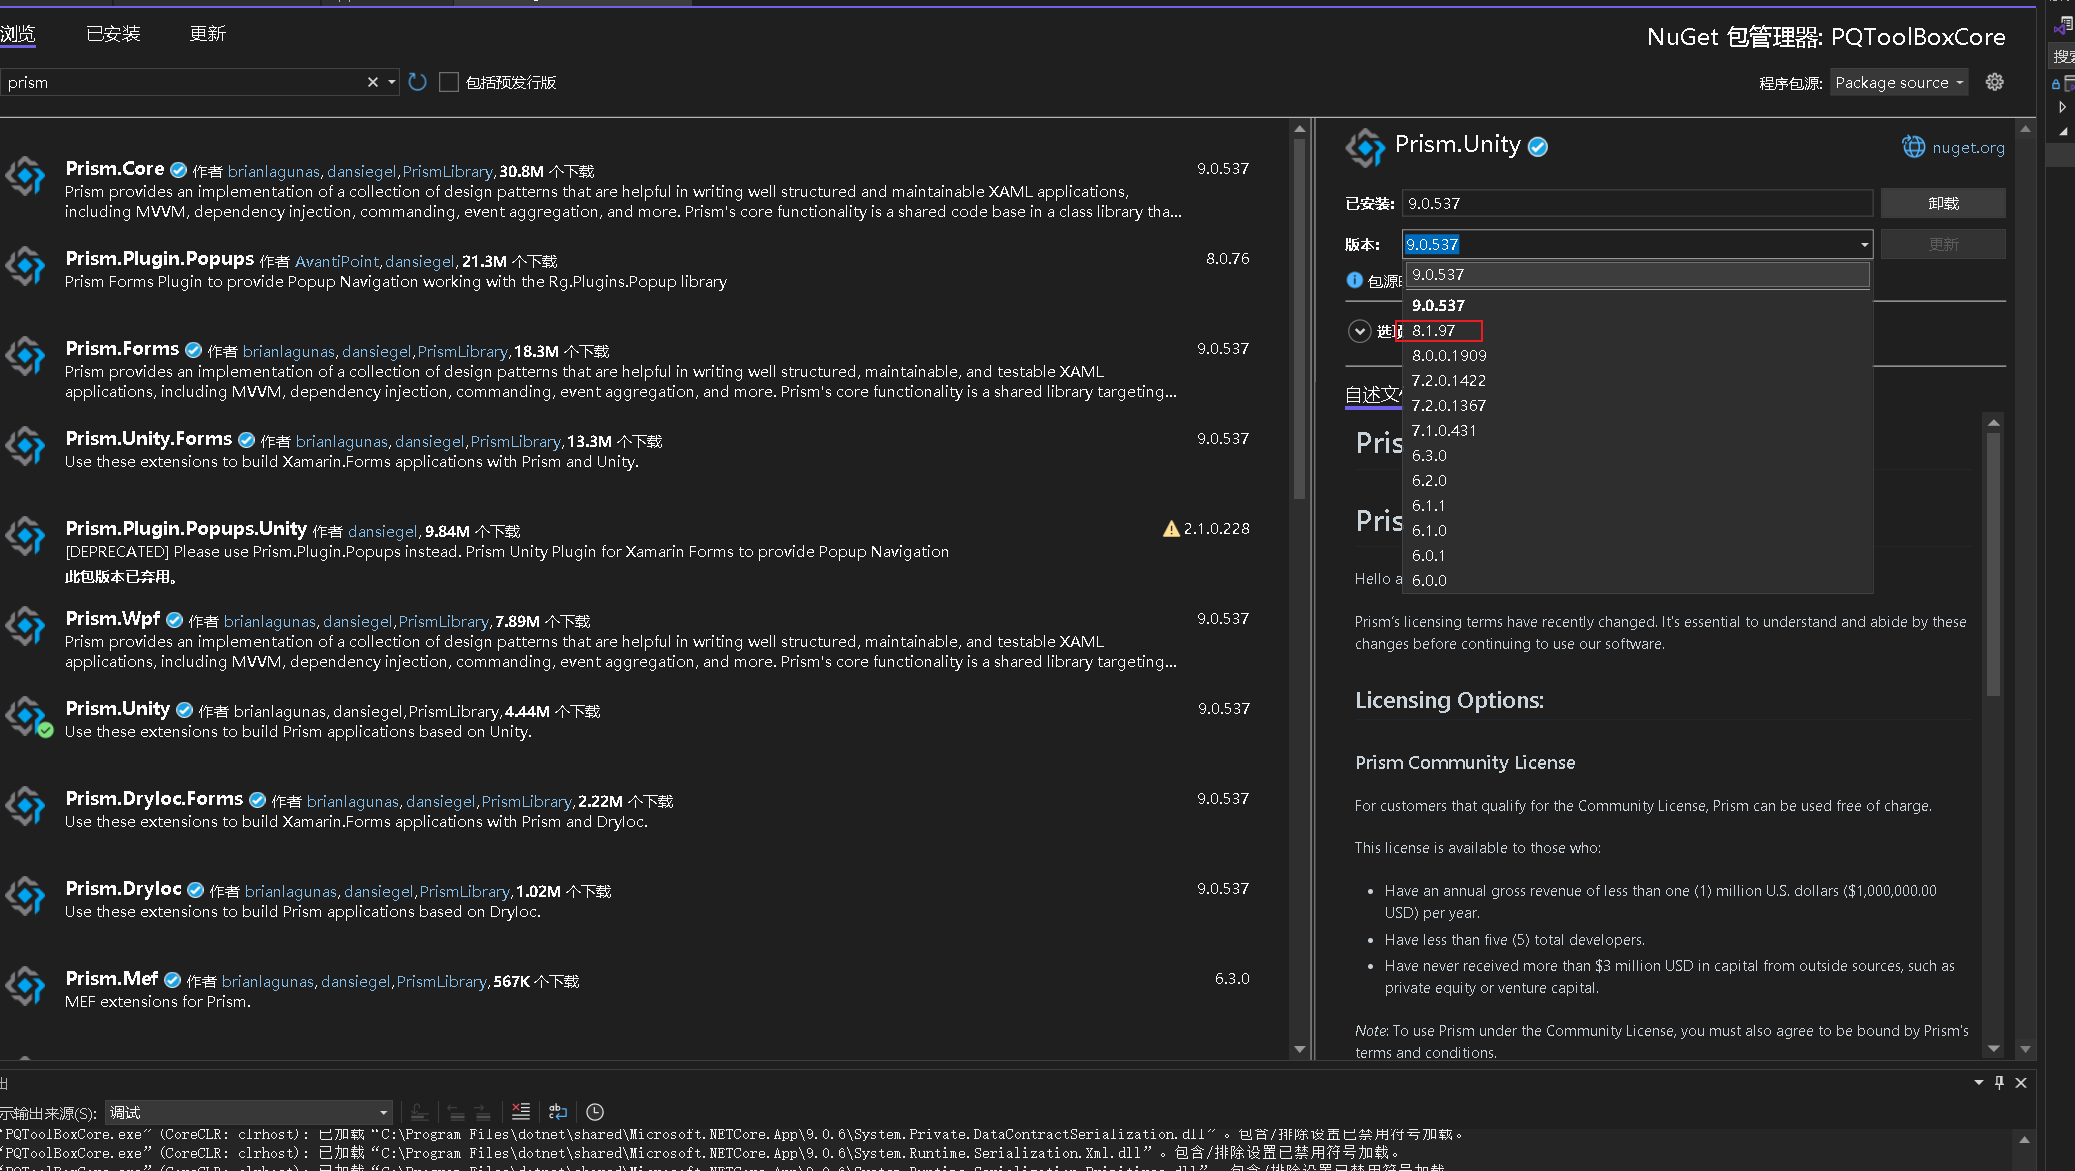Click the installed version field 9.0.537
The image size is (2075, 1171).
click(1637, 203)
